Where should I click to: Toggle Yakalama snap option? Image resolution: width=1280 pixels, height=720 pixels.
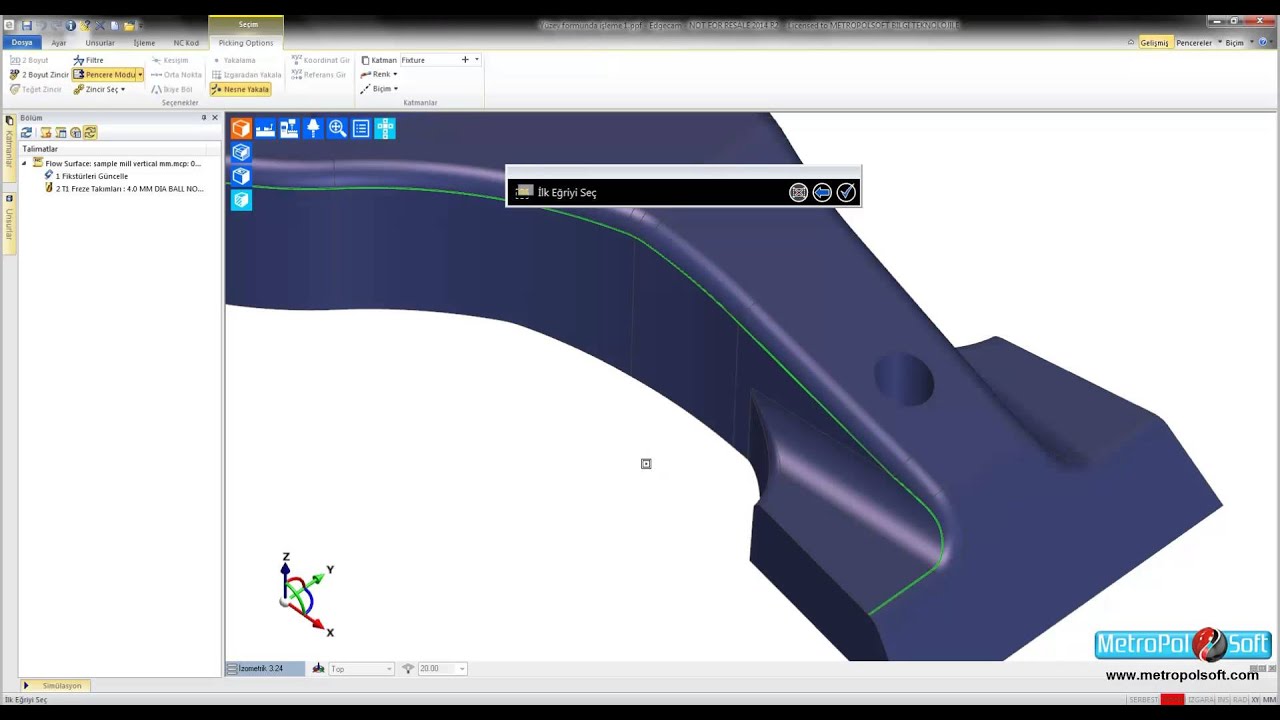(234, 60)
